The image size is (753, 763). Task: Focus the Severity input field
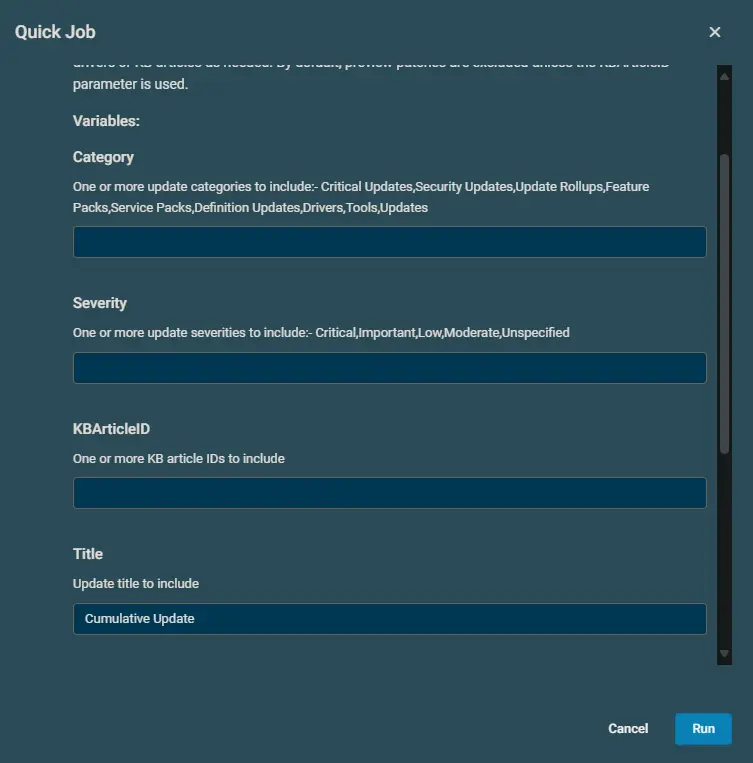[389, 368]
